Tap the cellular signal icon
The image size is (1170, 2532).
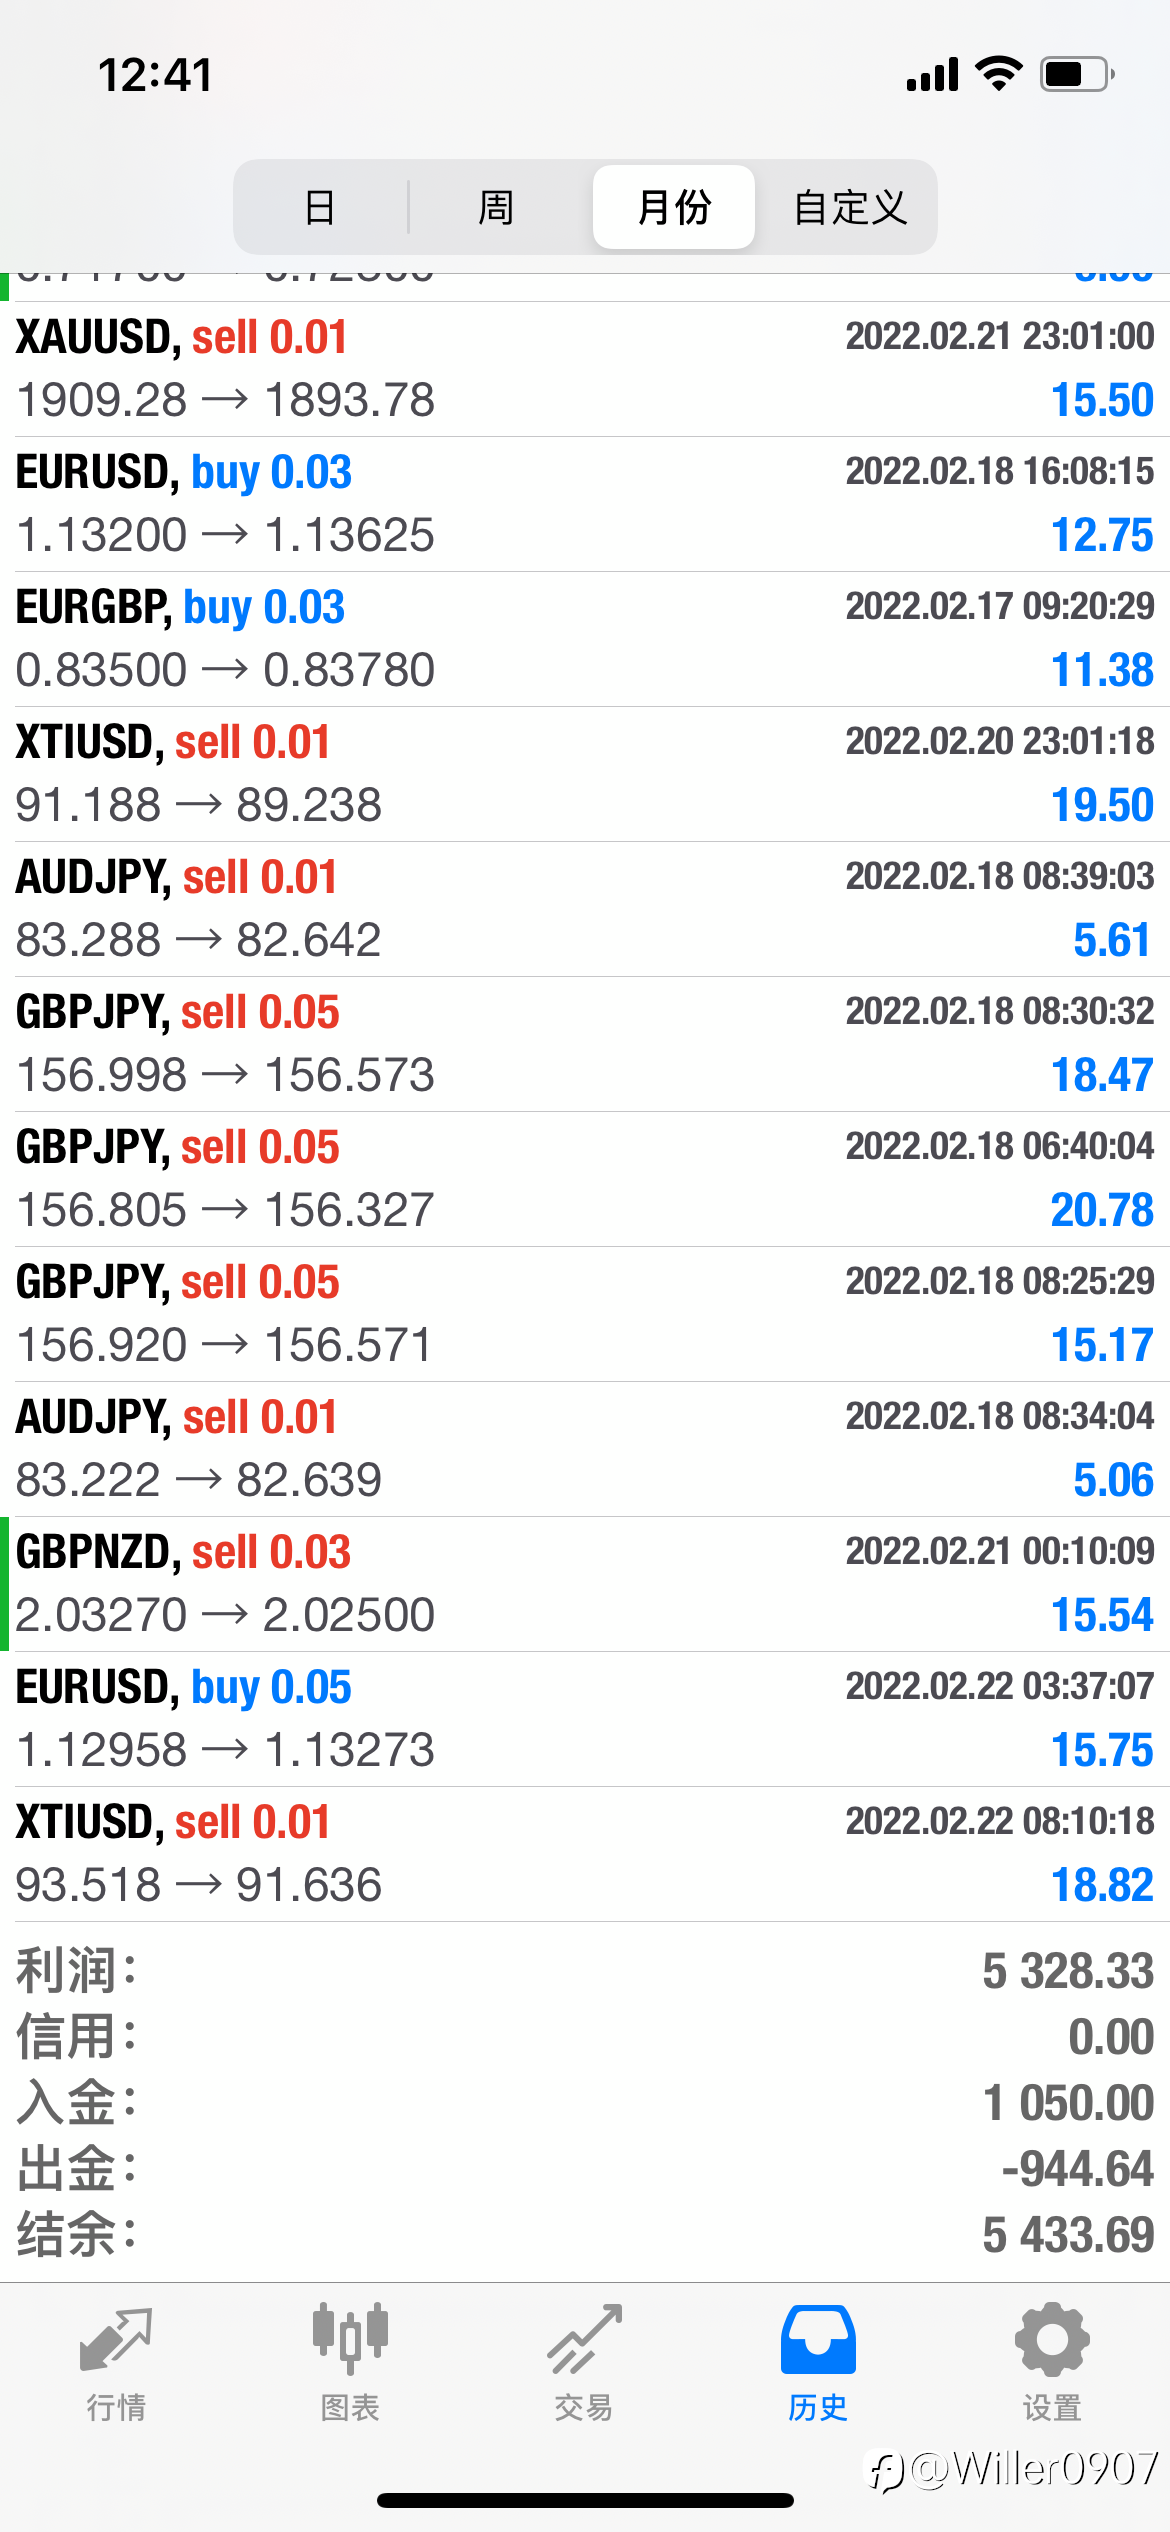[x=932, y=74]
